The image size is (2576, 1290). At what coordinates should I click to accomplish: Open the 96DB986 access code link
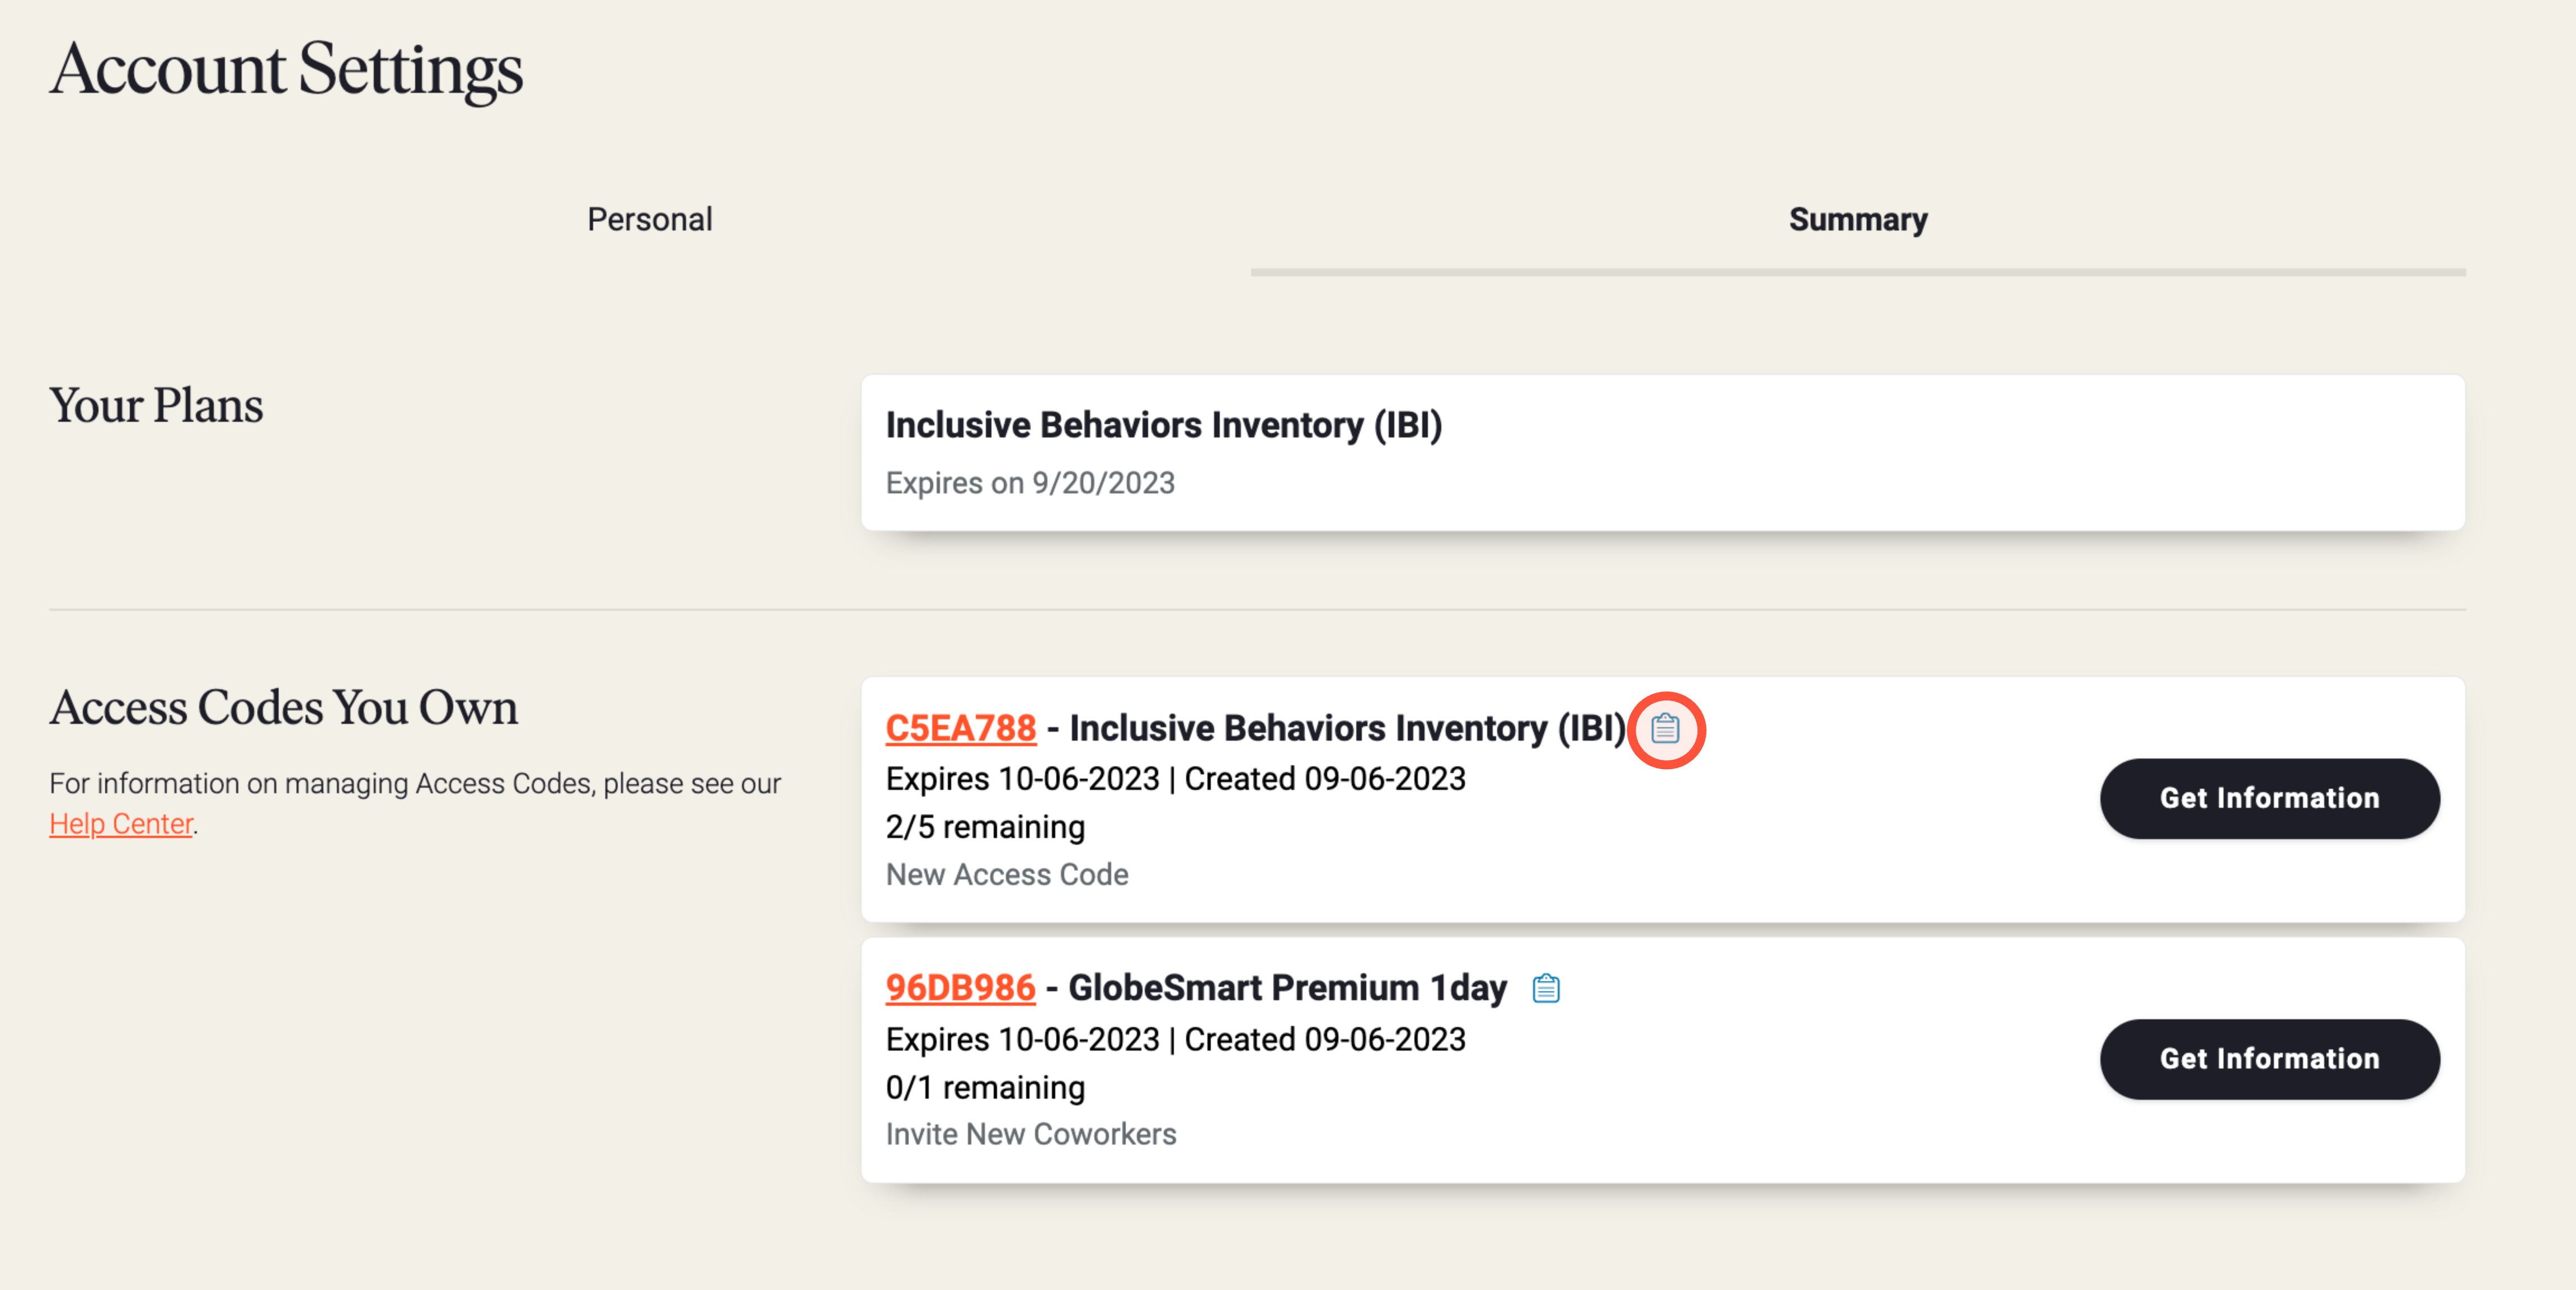point(960,988)
